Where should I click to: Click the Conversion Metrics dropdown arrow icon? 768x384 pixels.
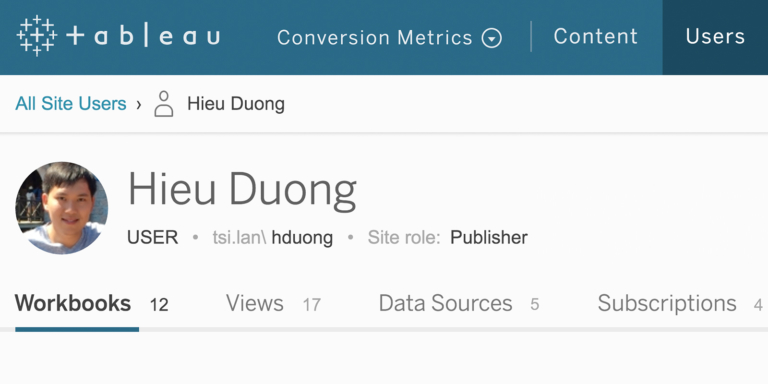coord(492,38)
